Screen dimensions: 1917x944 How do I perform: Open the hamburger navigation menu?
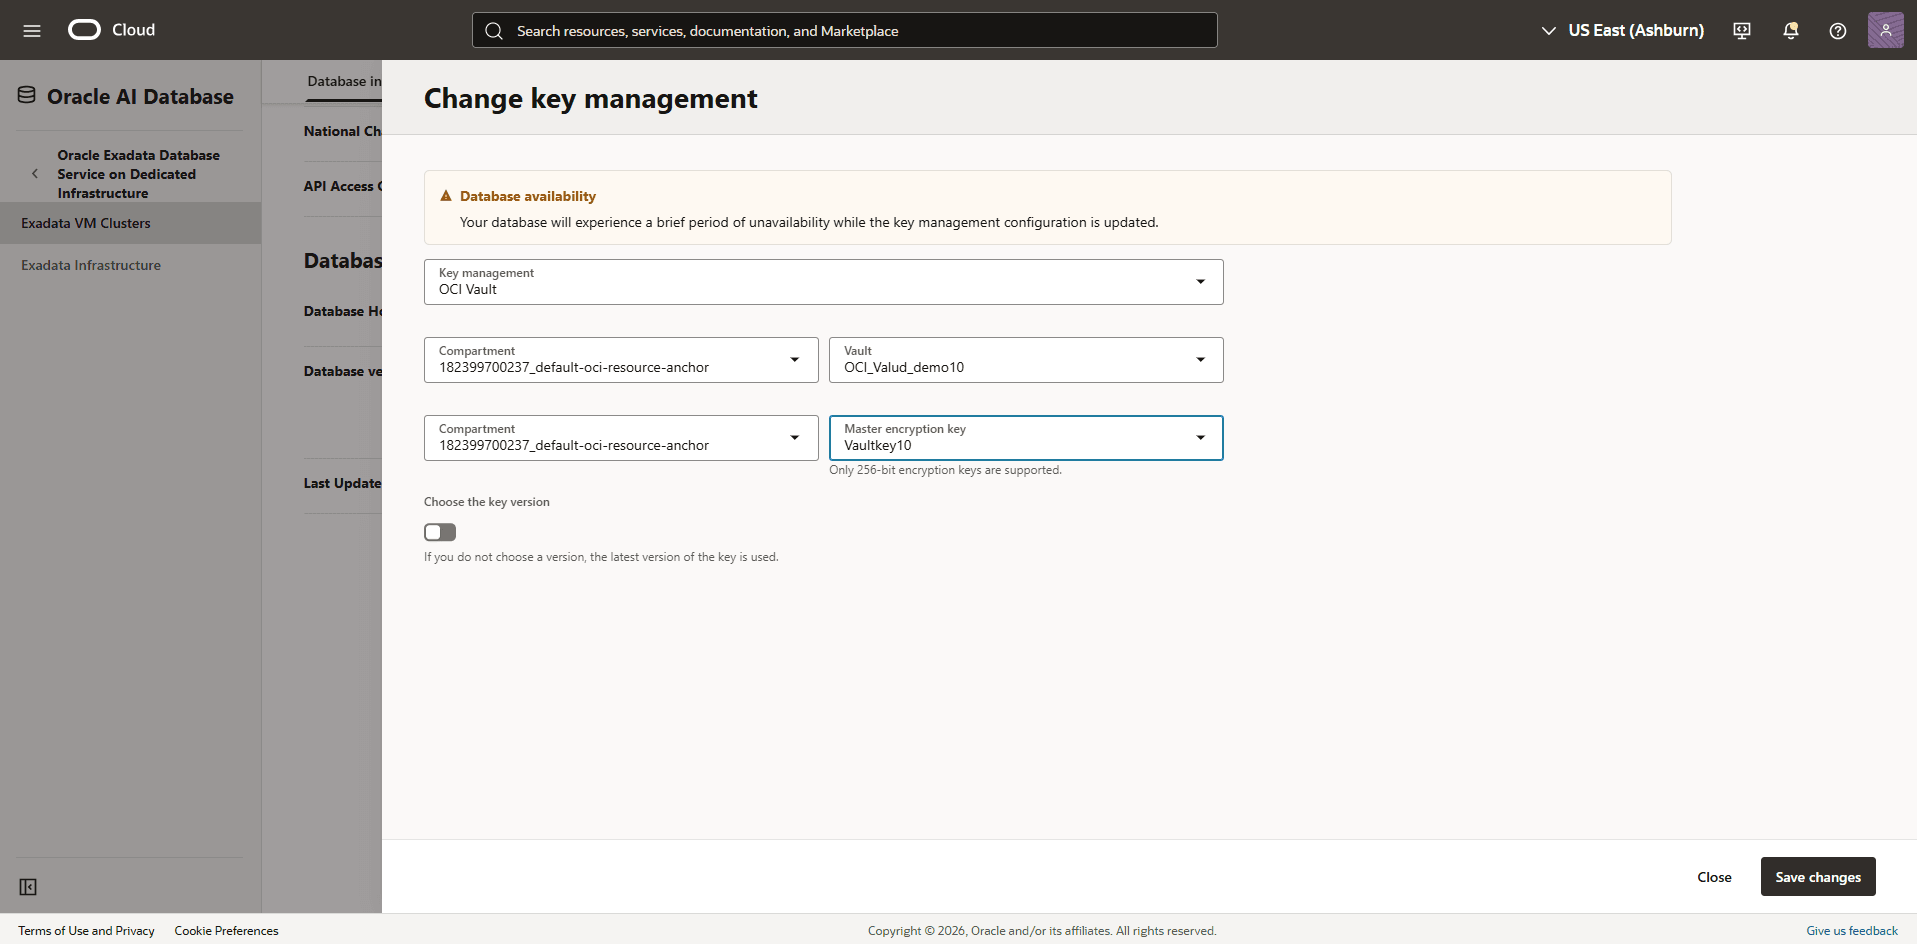pos(32,30)
